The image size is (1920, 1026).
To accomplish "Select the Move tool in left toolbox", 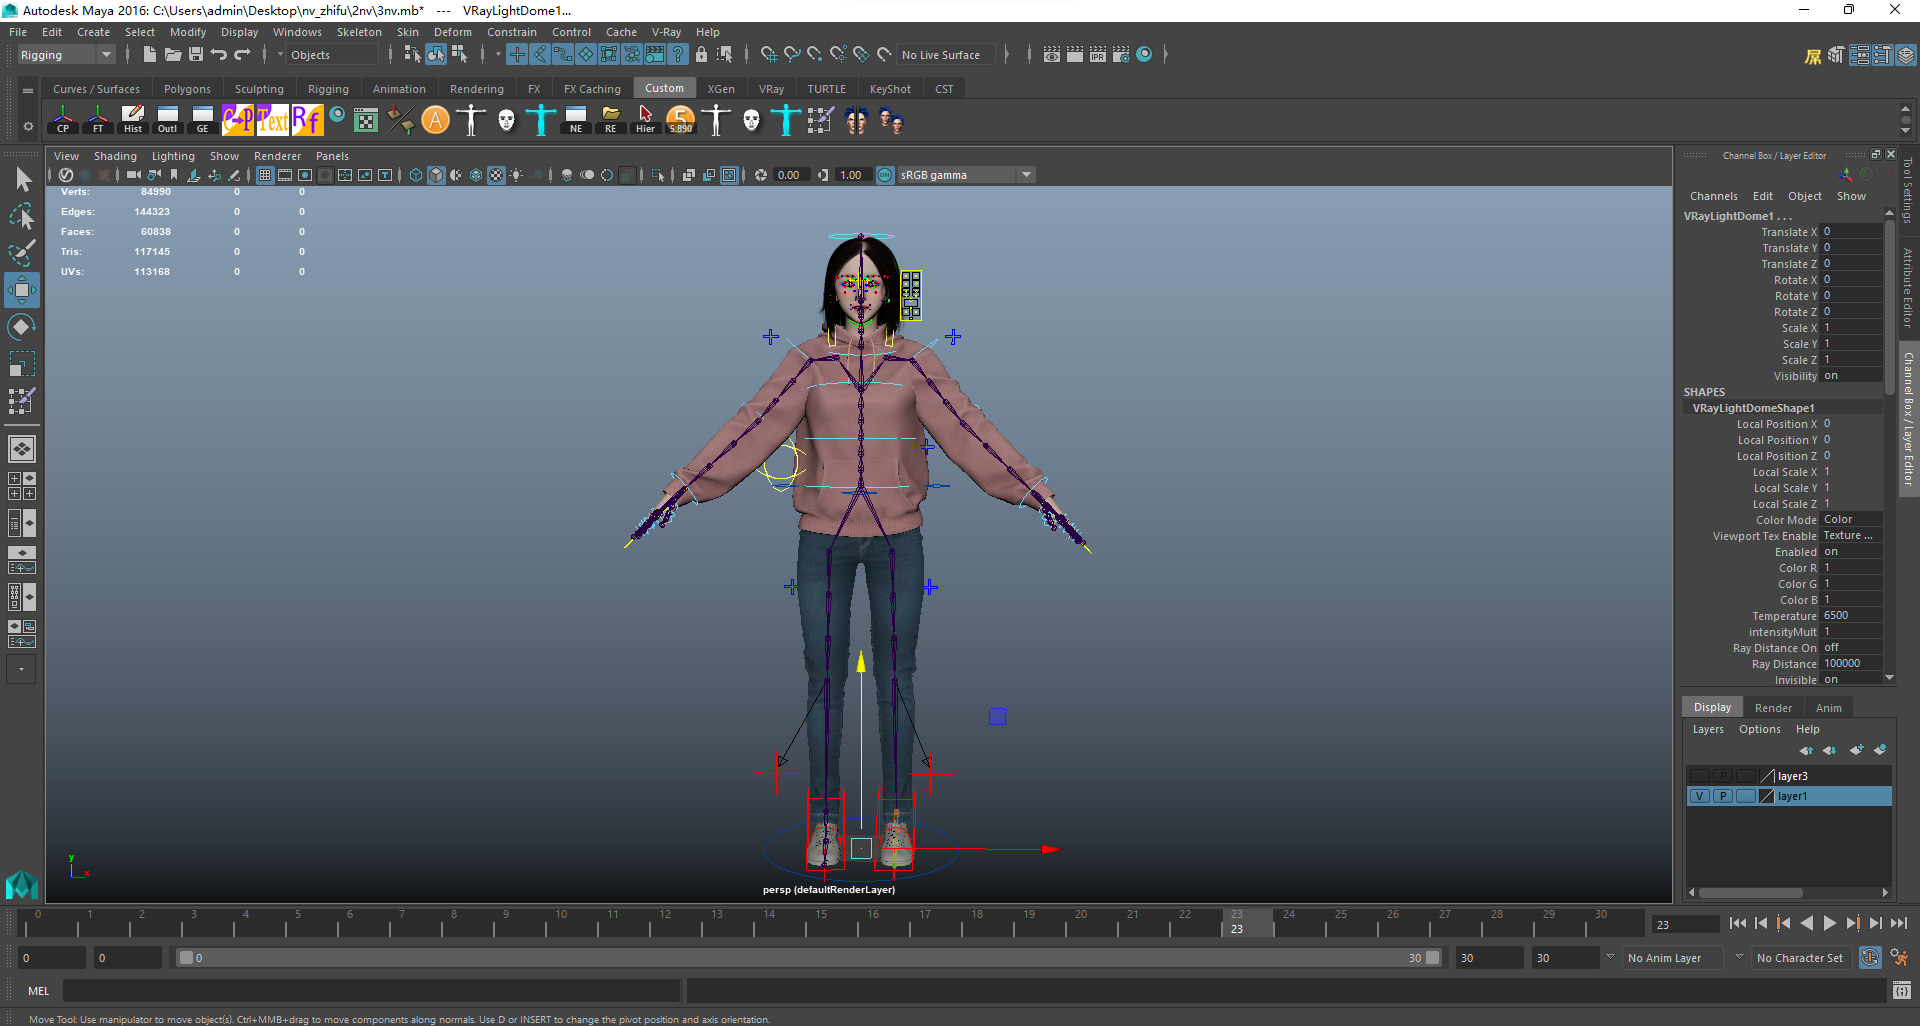I will click(21, 290).
